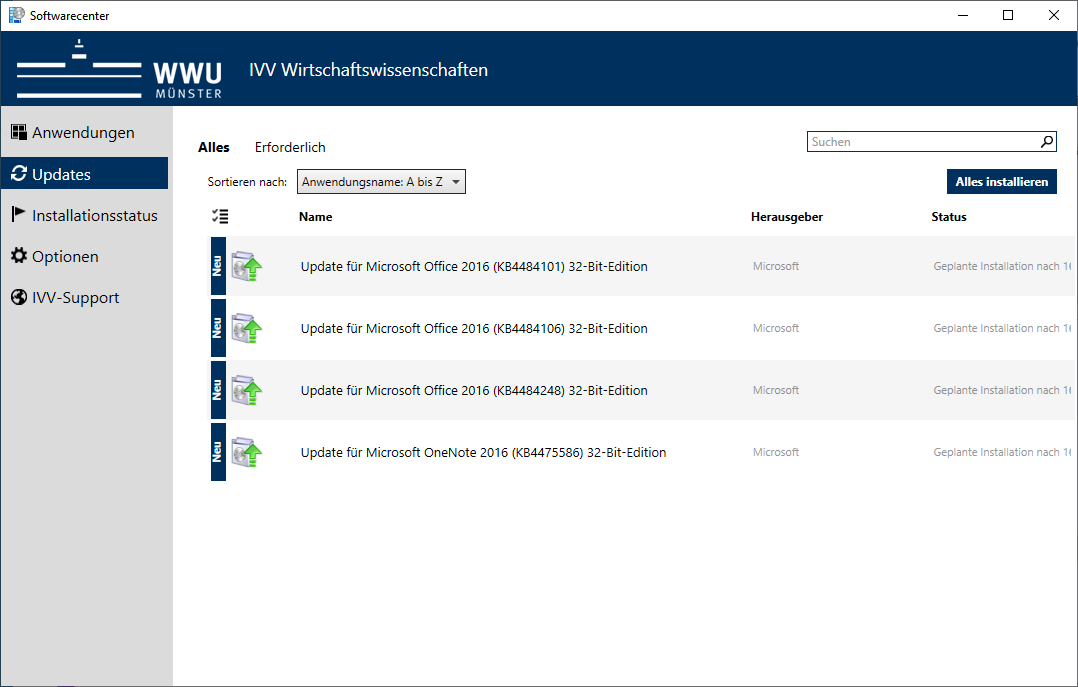
Task: Open the sort order dropdown
Action: (x=381, y=182)
